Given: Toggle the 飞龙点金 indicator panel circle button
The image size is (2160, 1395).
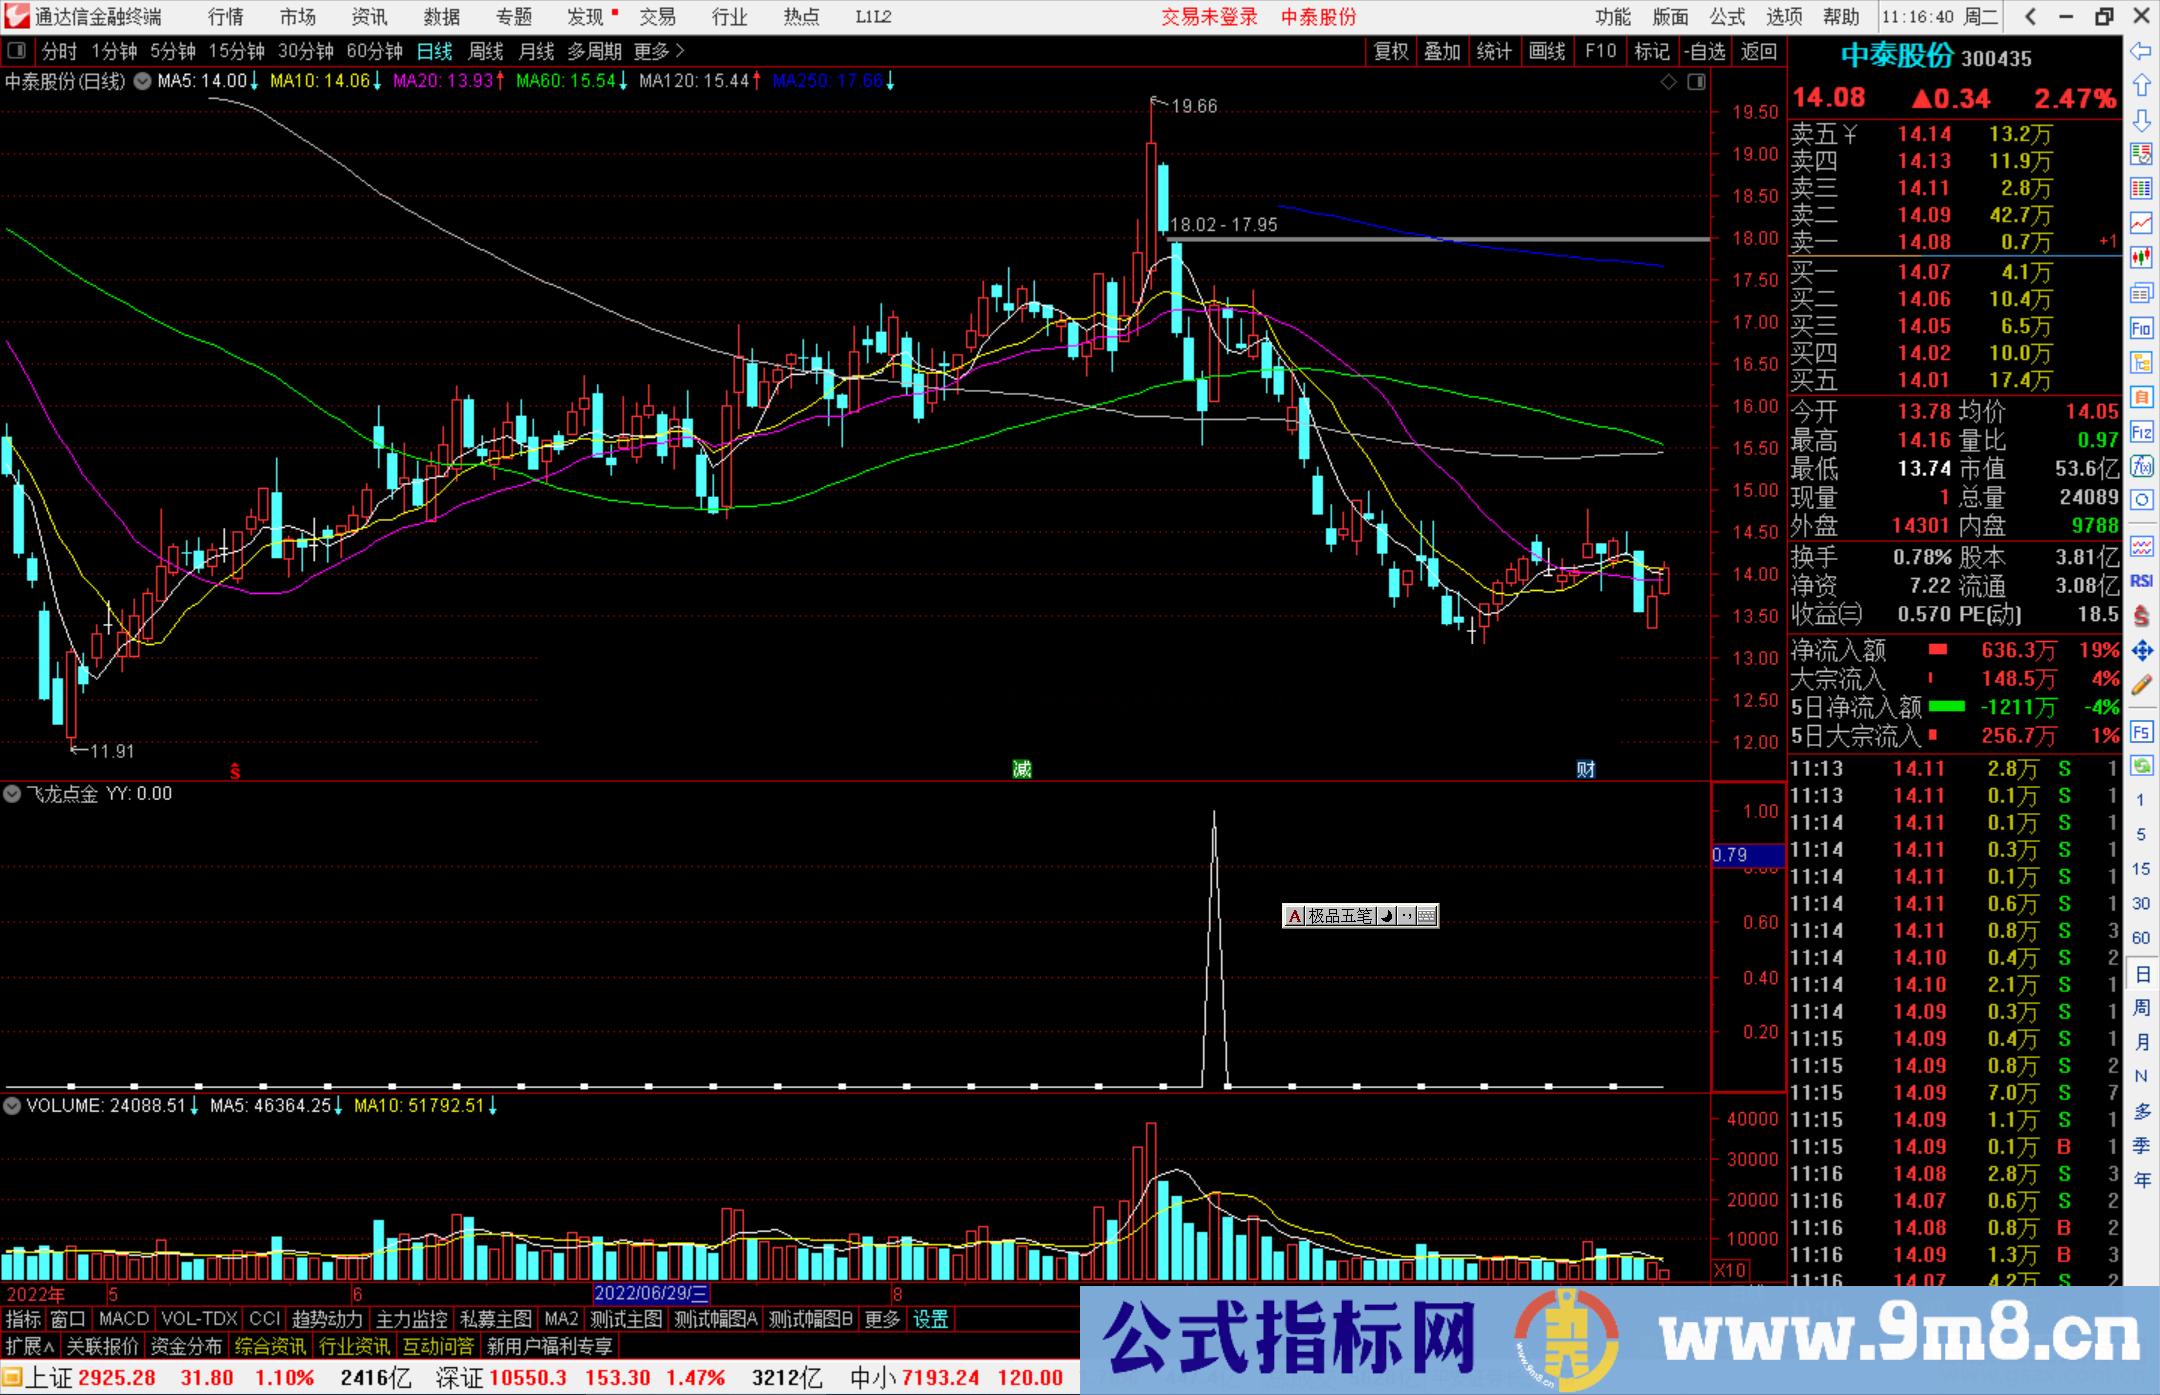Looking at the screenshot, I should pos(12,794).
